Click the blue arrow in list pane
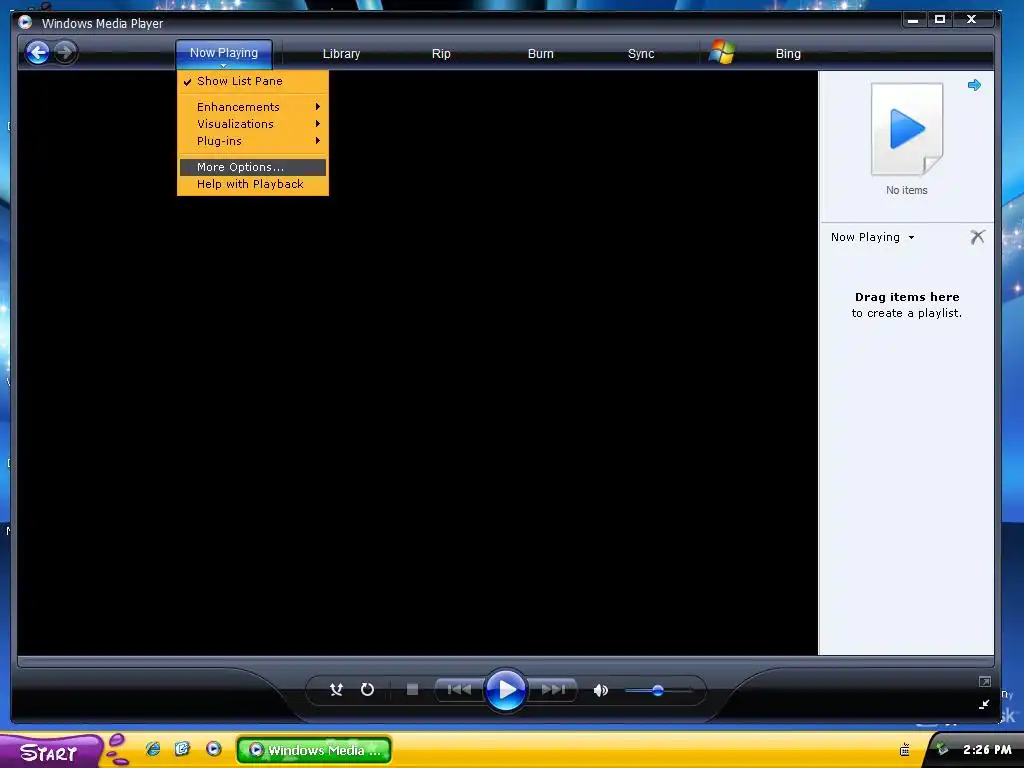The width and height of the screenshot is (1024, 768). [974, 85]
